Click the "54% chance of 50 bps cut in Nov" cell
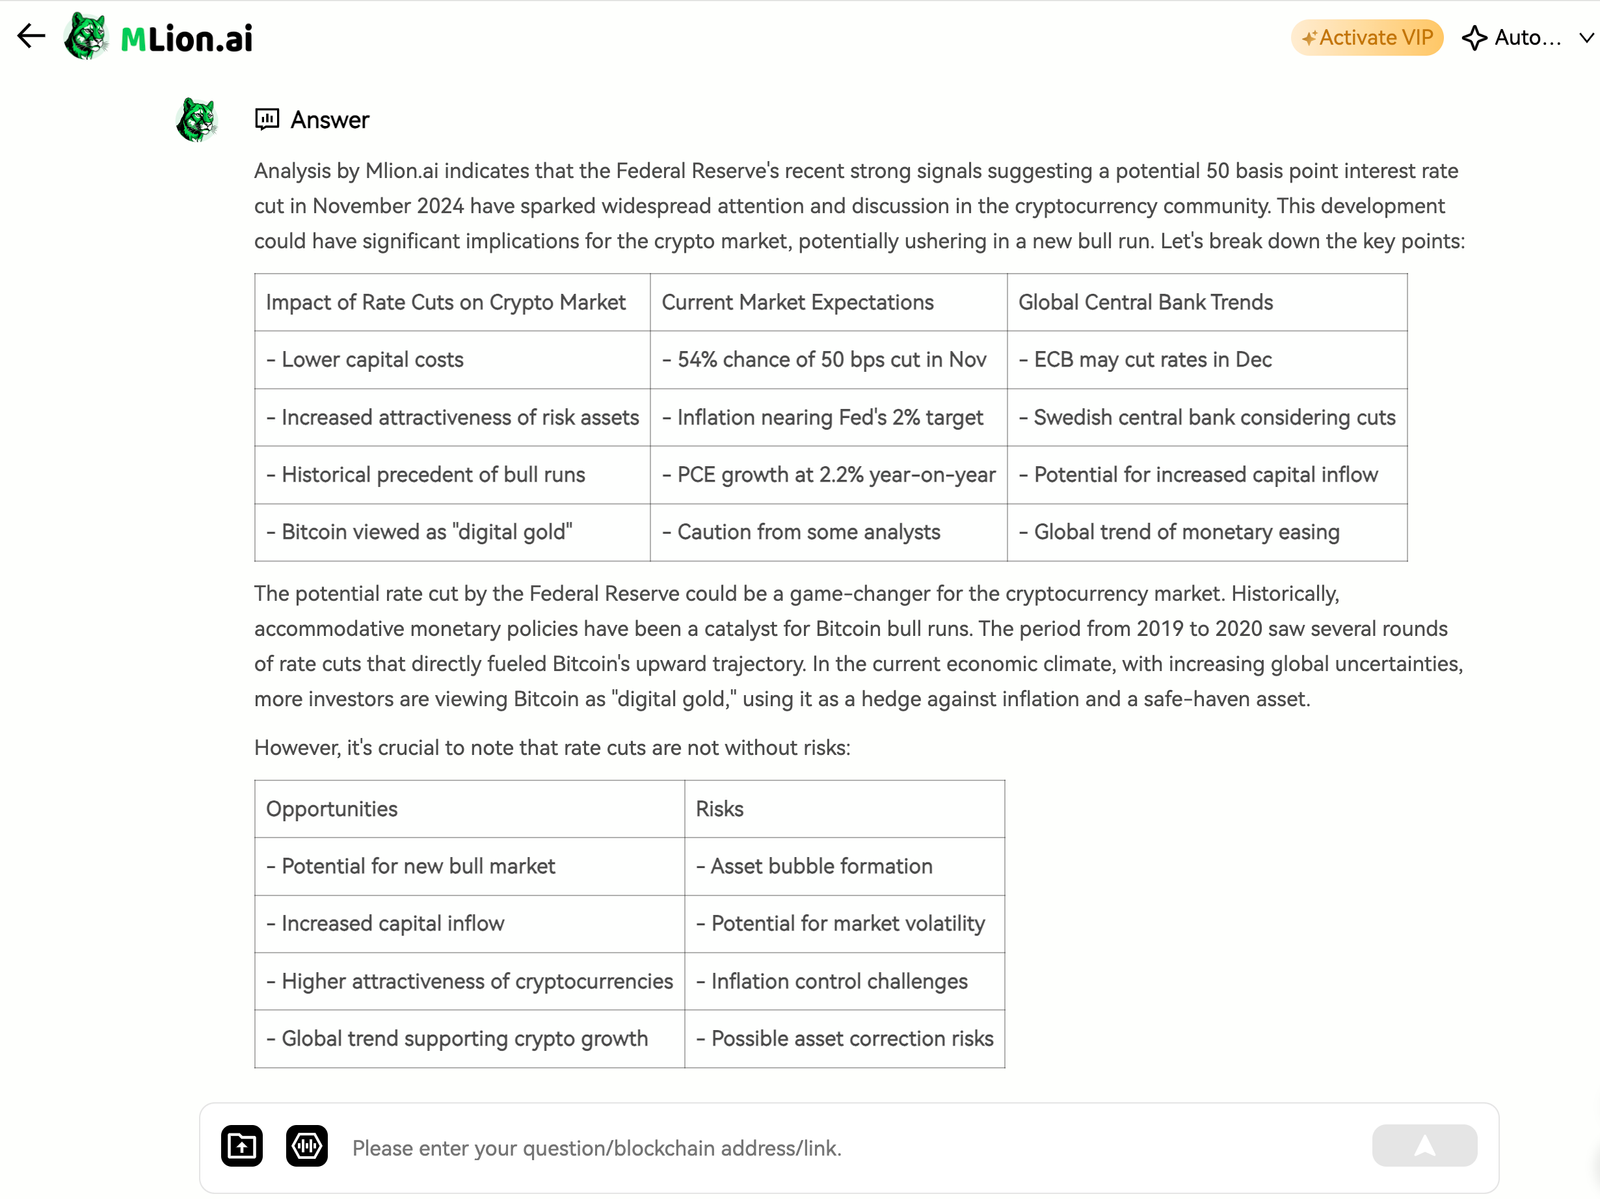Image resolution: width=1600 pixels, height=1199 pixels. (x=828, y=360)
